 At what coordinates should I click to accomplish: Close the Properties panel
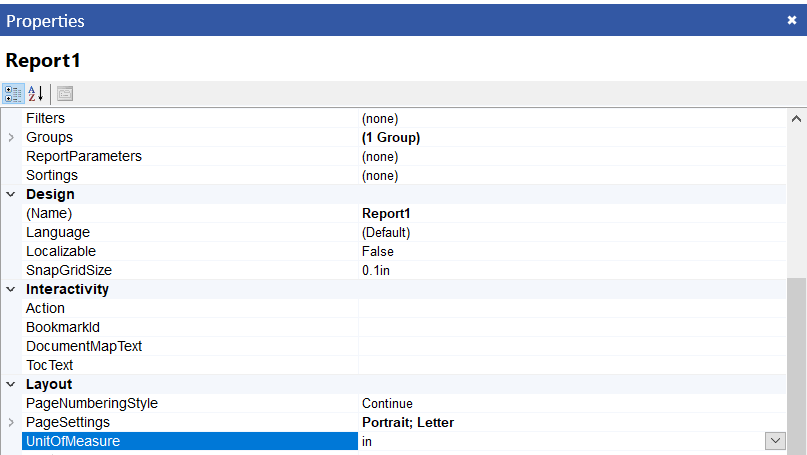pos(792,20)
